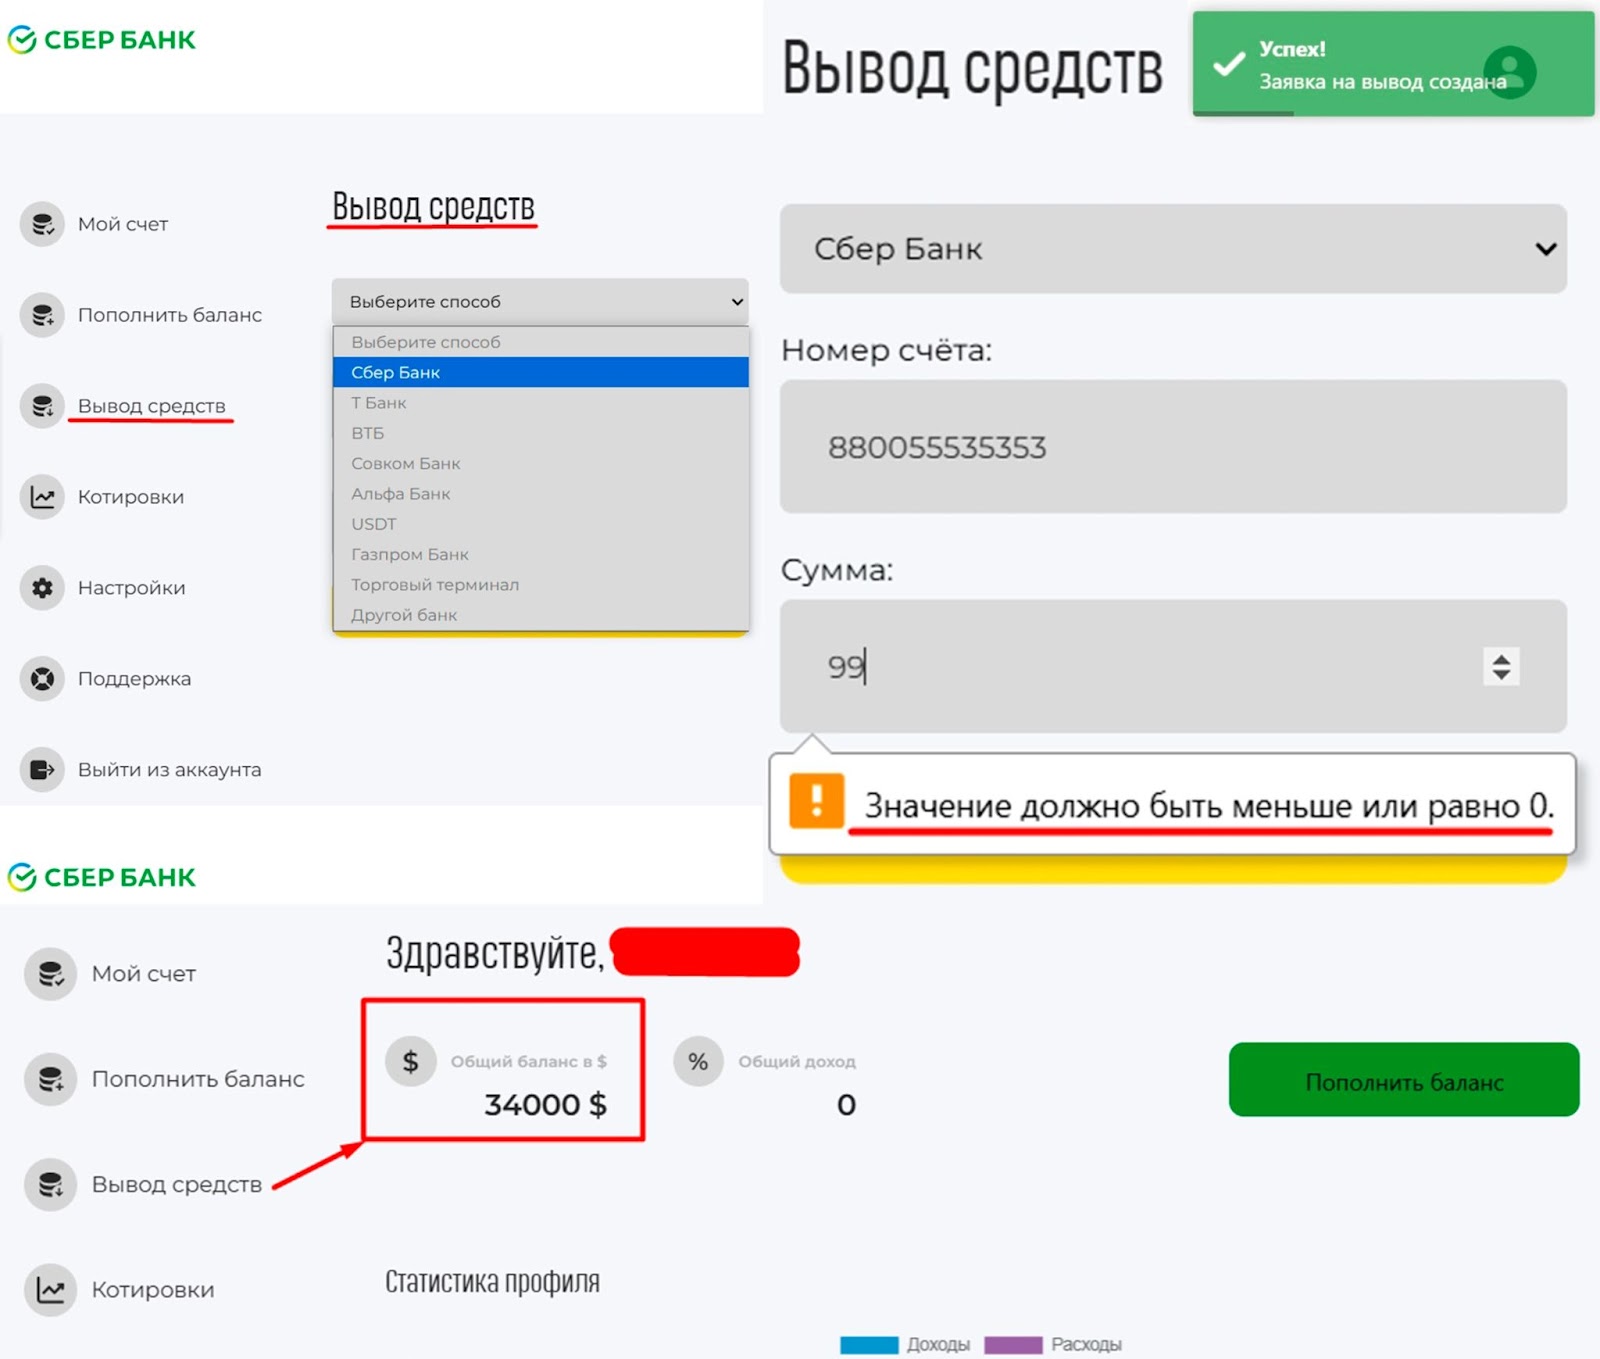
Task: Click the dollar icon of 'Общий баланс'
Action: click(411, 1061)
